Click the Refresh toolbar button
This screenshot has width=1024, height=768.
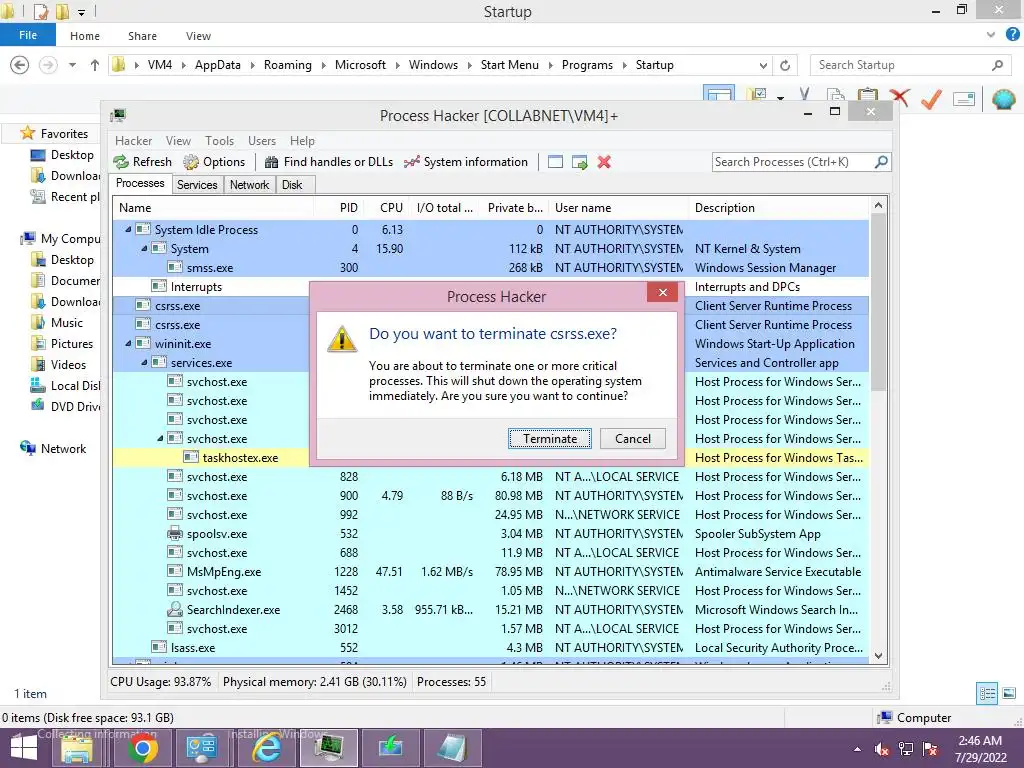[x=142, y=162]
